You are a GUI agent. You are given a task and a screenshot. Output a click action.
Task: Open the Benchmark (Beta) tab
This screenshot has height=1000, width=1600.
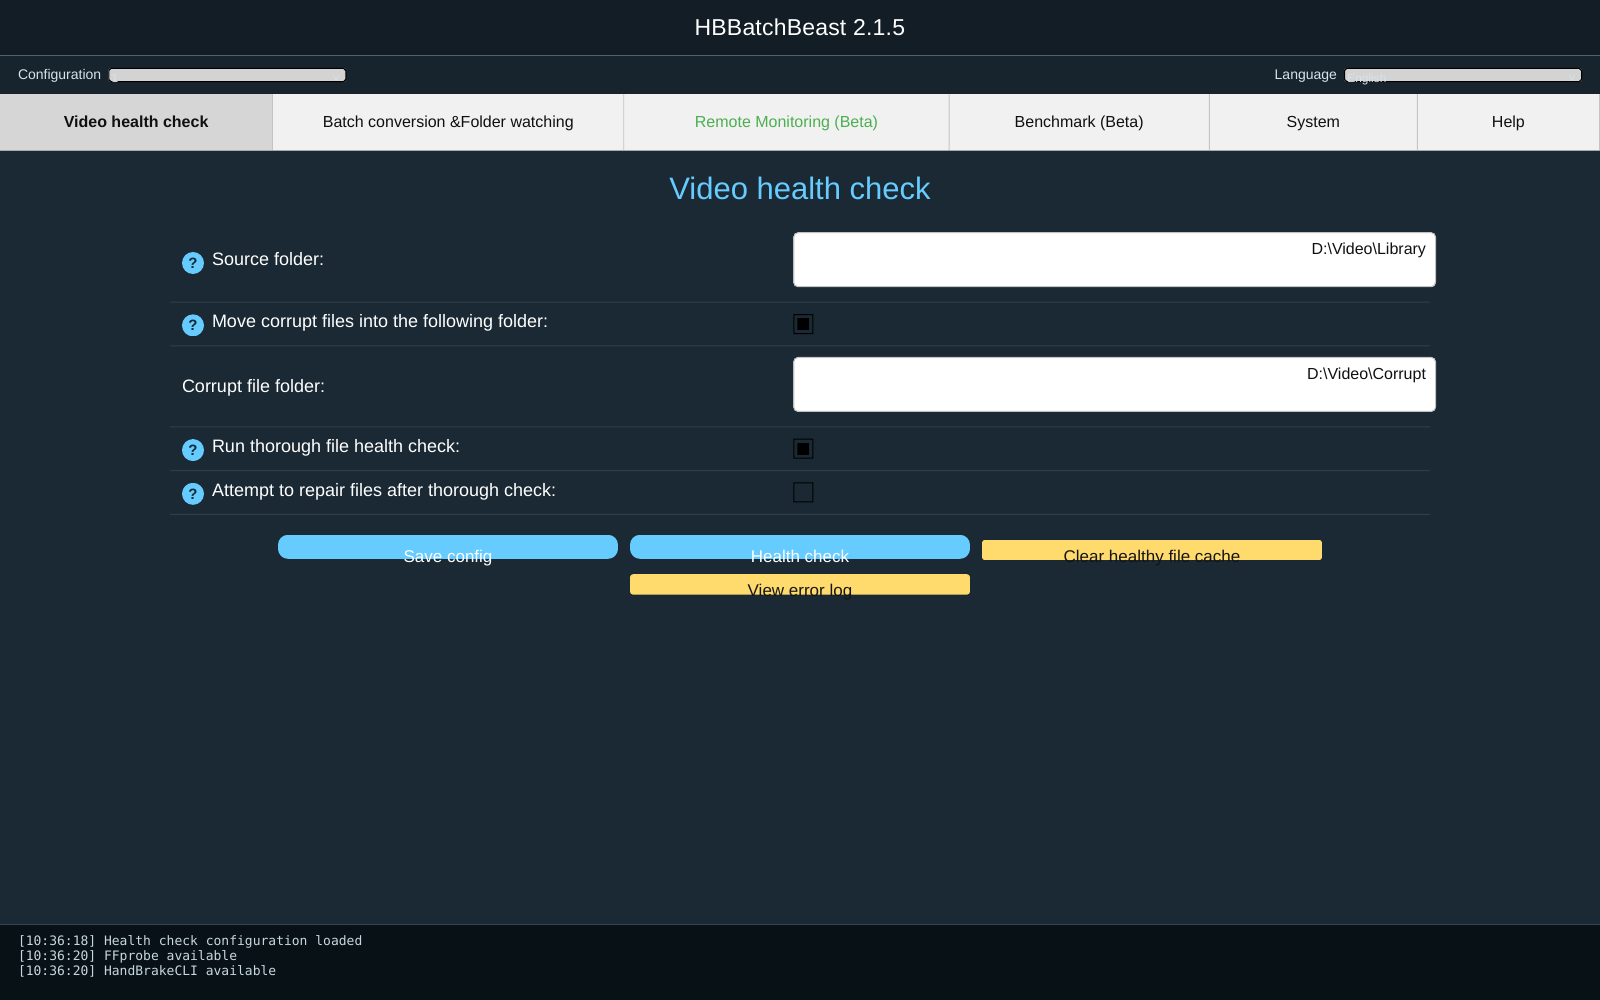point(1079,122)
